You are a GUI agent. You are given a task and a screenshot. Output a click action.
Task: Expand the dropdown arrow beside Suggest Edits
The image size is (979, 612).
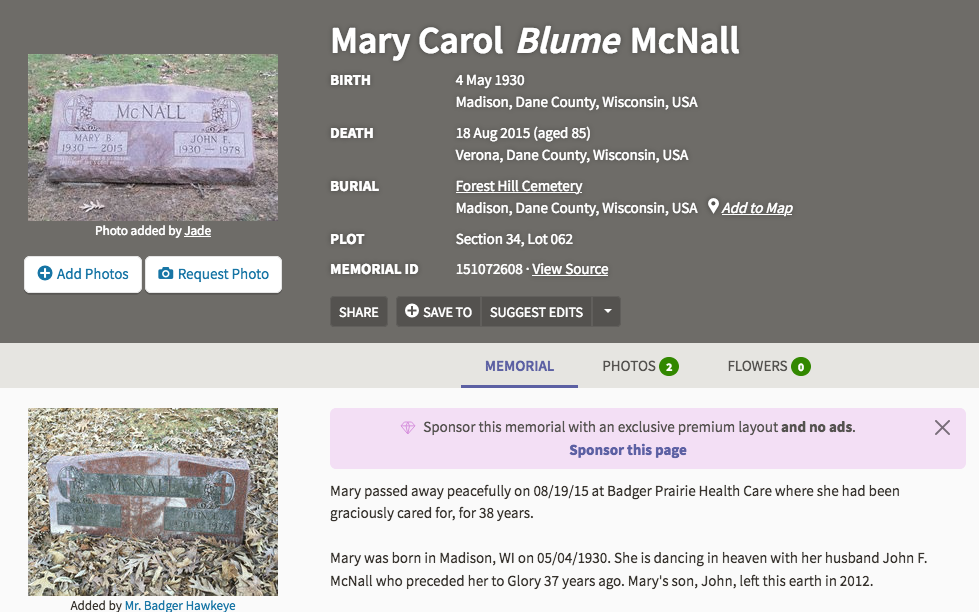click(x=606, y=312)
